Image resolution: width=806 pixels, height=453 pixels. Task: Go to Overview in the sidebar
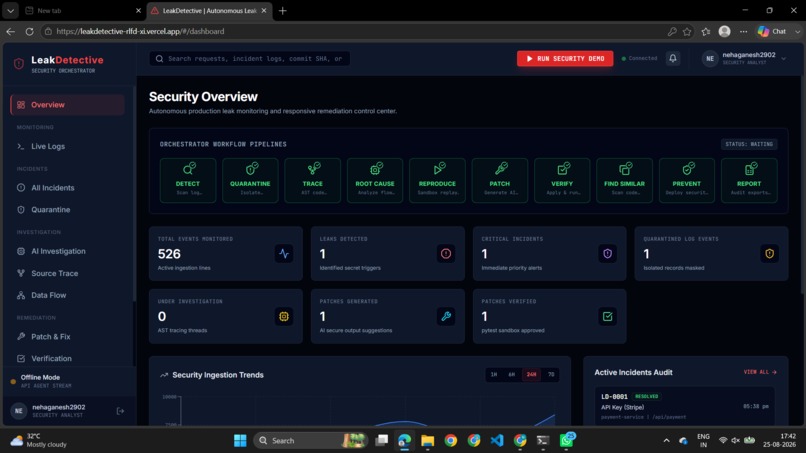pyautogui.click(x=67, y=105)
